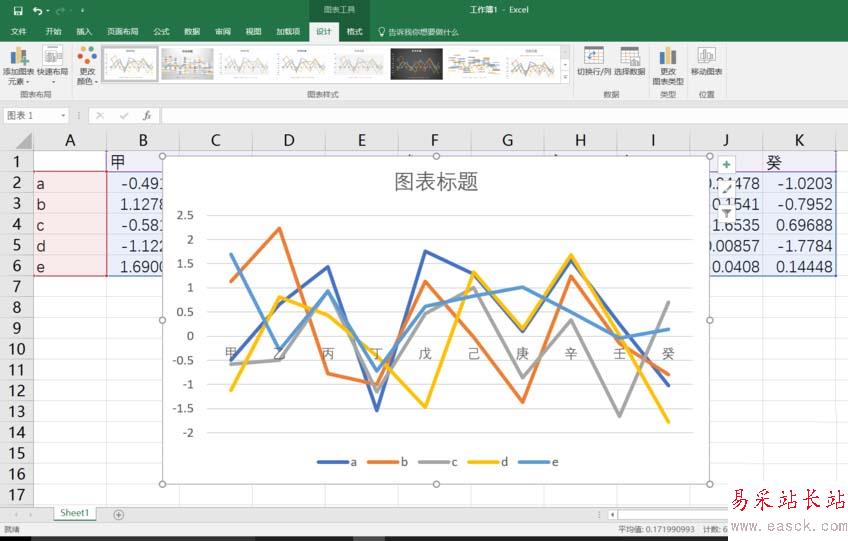The height and width of the screenshot is (541, 848).
Task: Select column A header
Action: pyautogui.click(x=70, y=141)
